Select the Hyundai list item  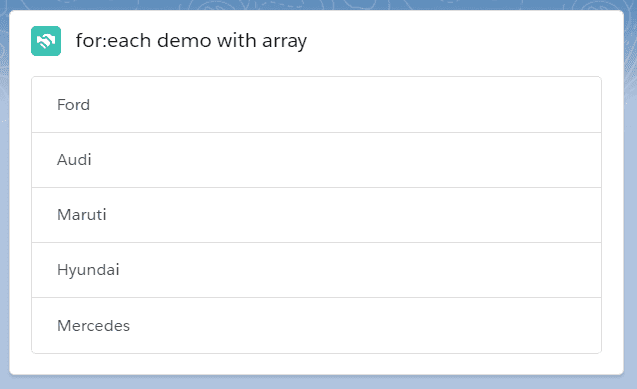(316, 270)
